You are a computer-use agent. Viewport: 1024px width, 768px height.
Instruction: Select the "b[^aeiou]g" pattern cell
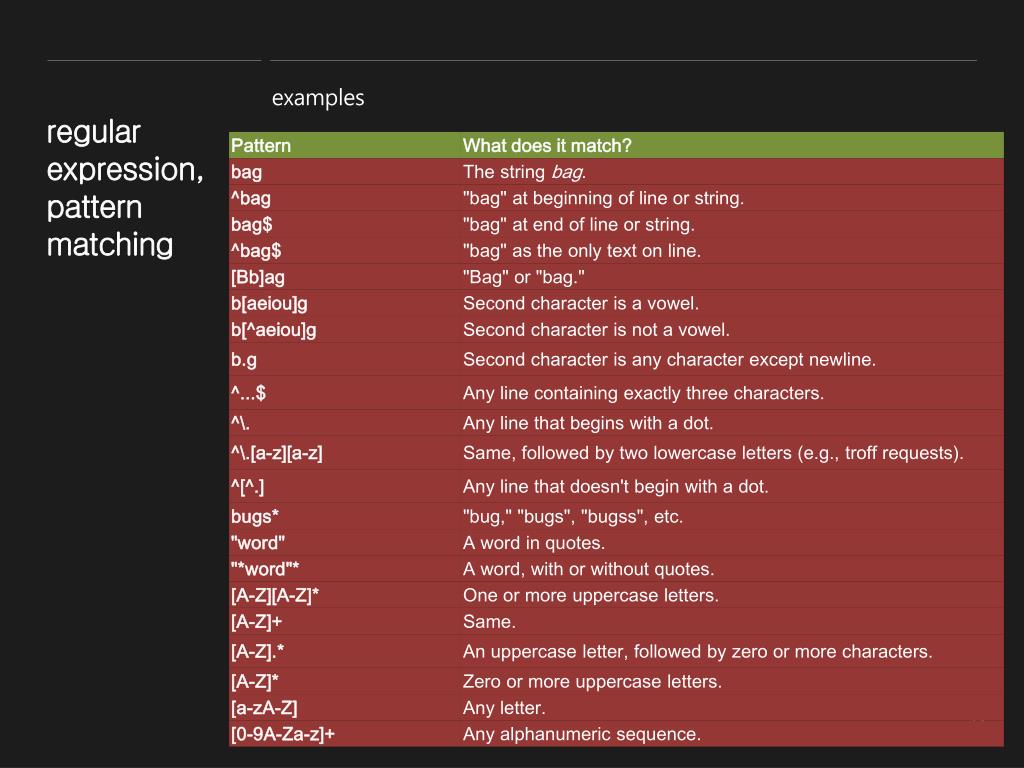click(x=273, y=330)
